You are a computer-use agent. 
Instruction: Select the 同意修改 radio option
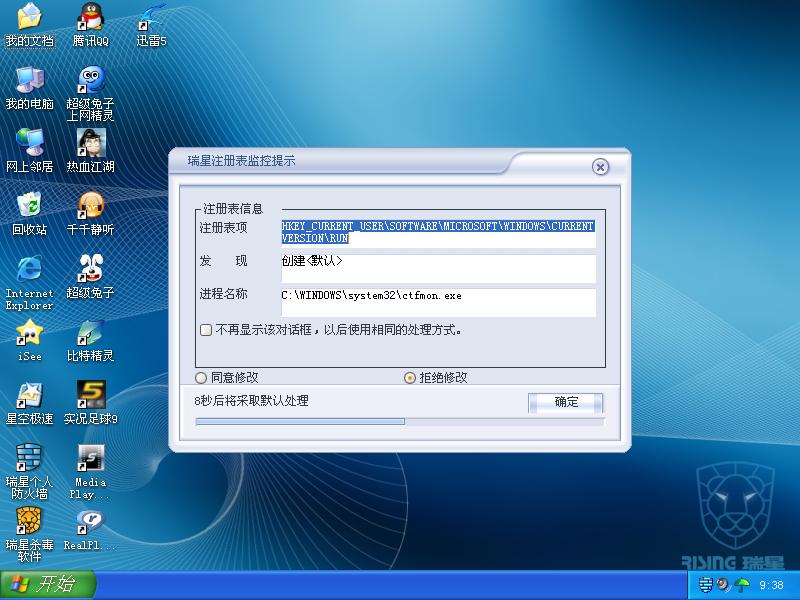201,378
